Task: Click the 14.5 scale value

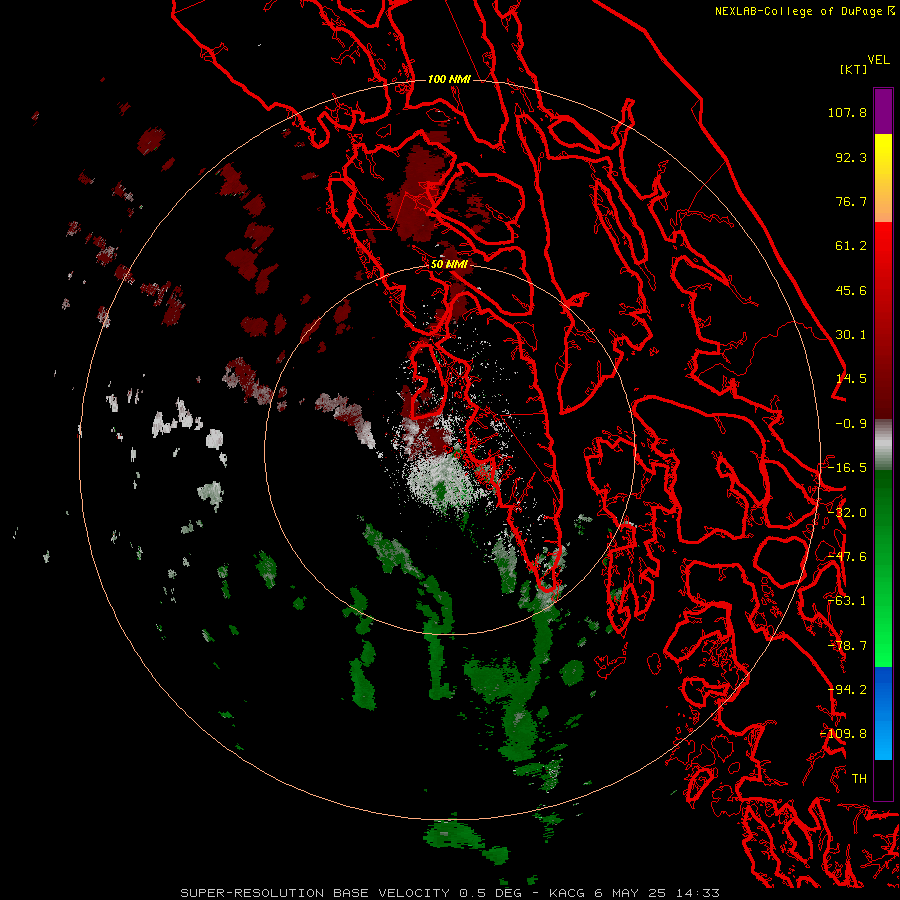Action: pyautogui.click(x=851, y=379)
